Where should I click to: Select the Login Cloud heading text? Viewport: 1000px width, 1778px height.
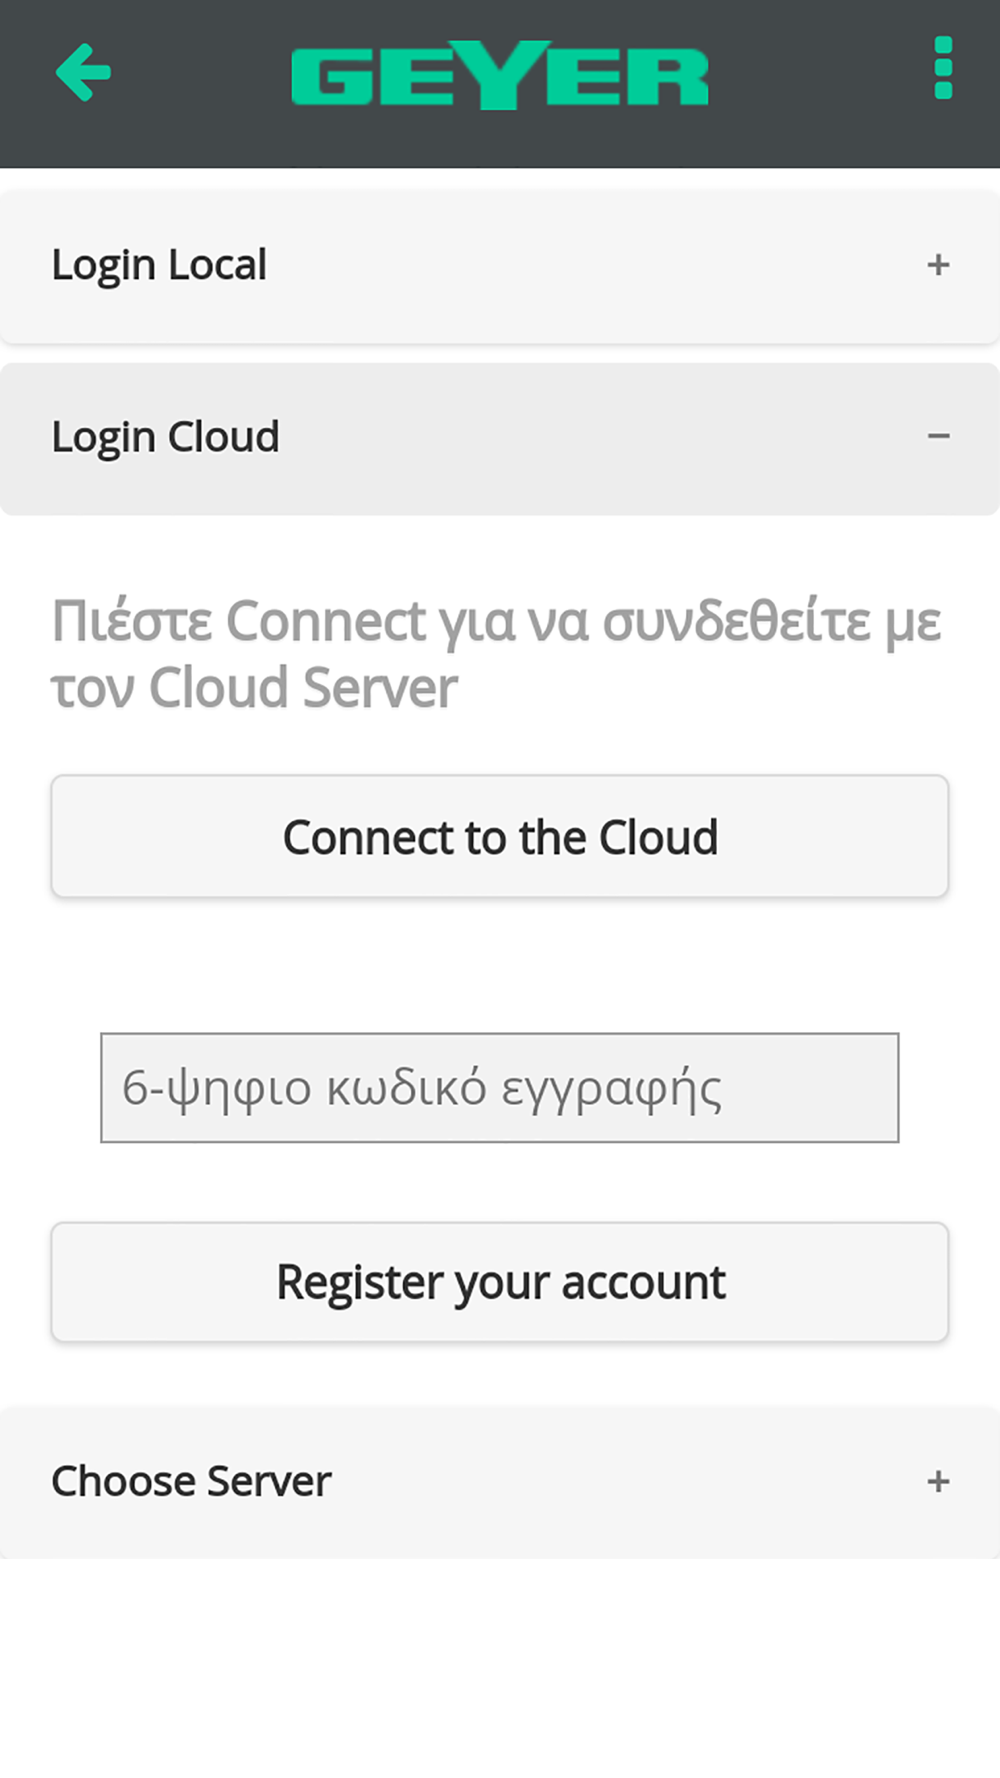click(165, 438)
